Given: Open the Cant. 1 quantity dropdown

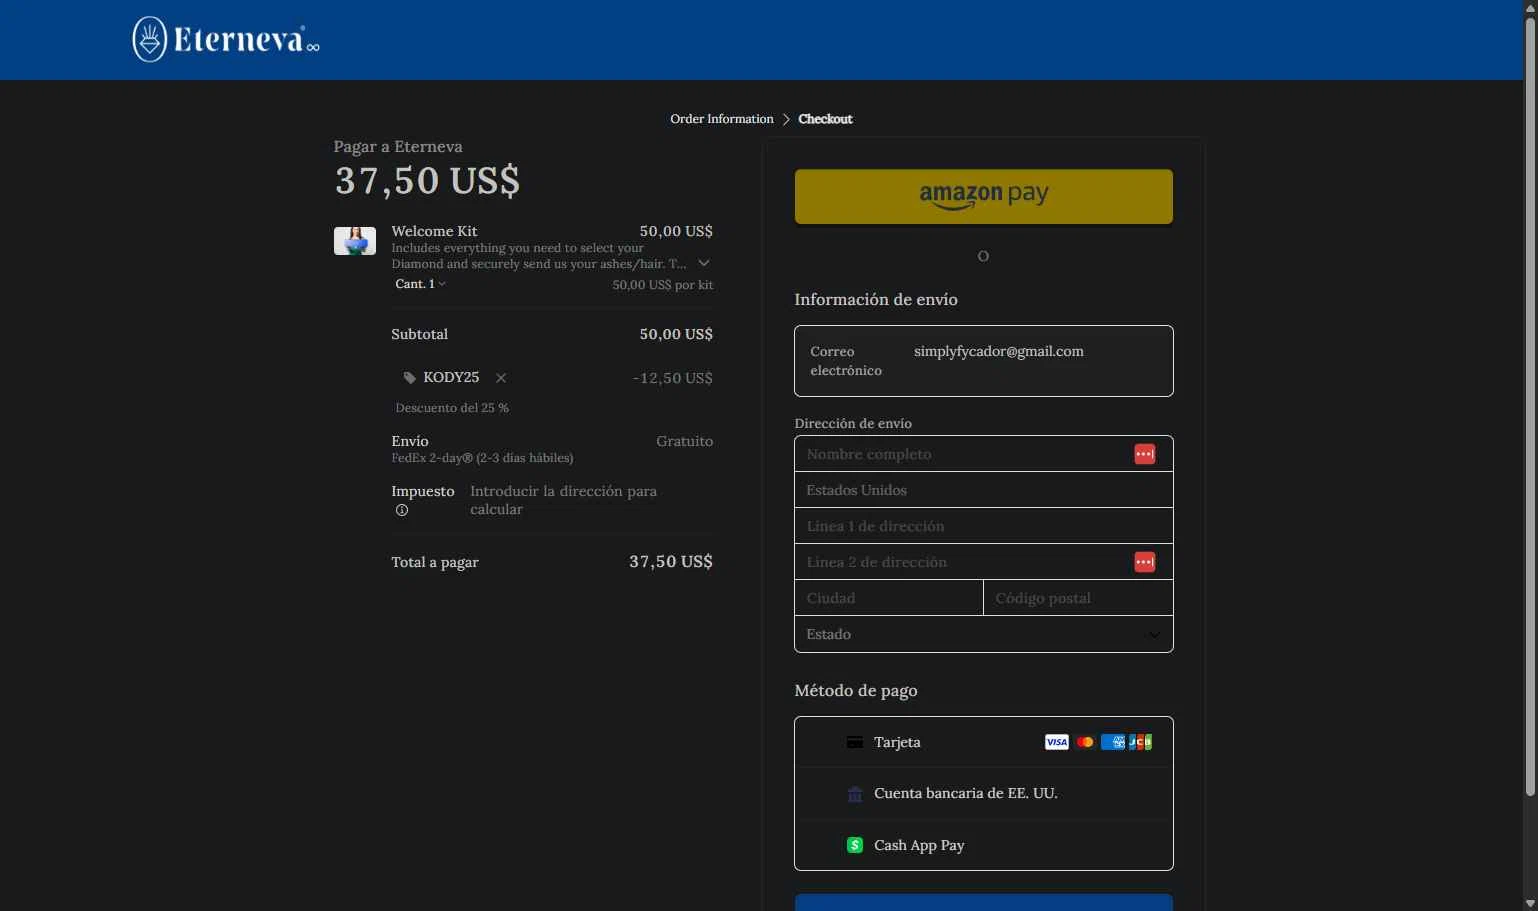Looking at the screenshot, I should coord(420,284).
